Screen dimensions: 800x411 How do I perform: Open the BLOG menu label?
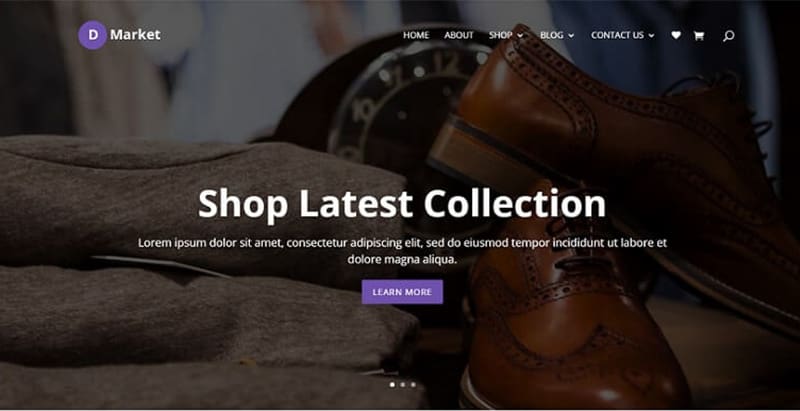coord(552,35)
